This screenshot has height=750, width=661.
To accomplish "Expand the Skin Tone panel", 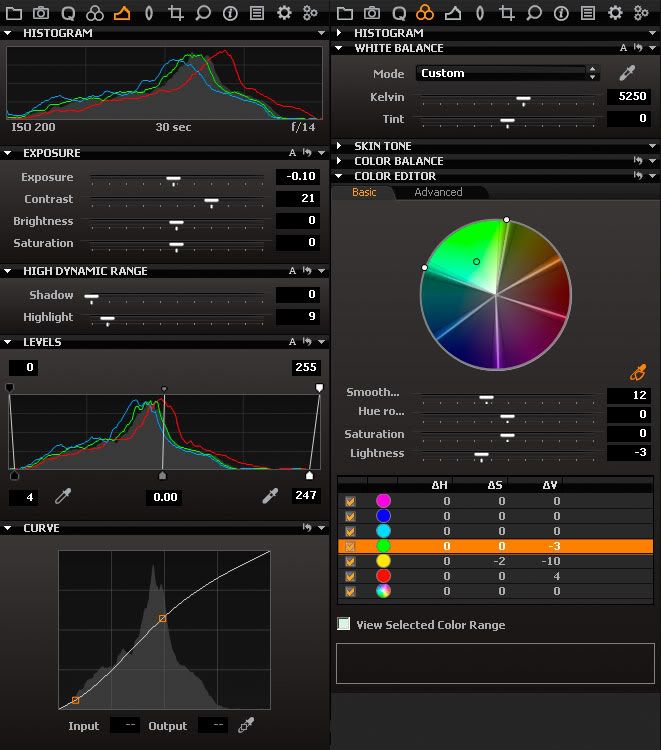I will pyautogui.click(x=339, y=146).
